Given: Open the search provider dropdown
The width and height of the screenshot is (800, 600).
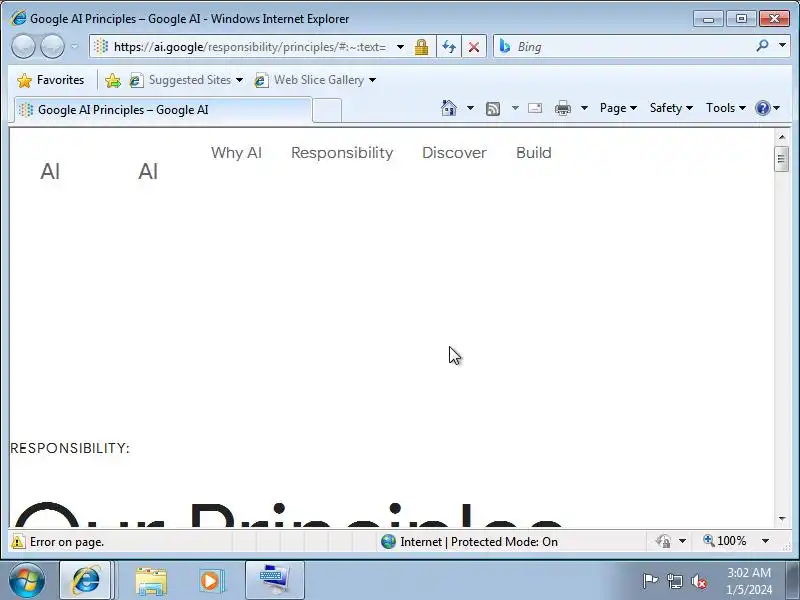Looking at the screenshot, I should (x=782, y=46).
